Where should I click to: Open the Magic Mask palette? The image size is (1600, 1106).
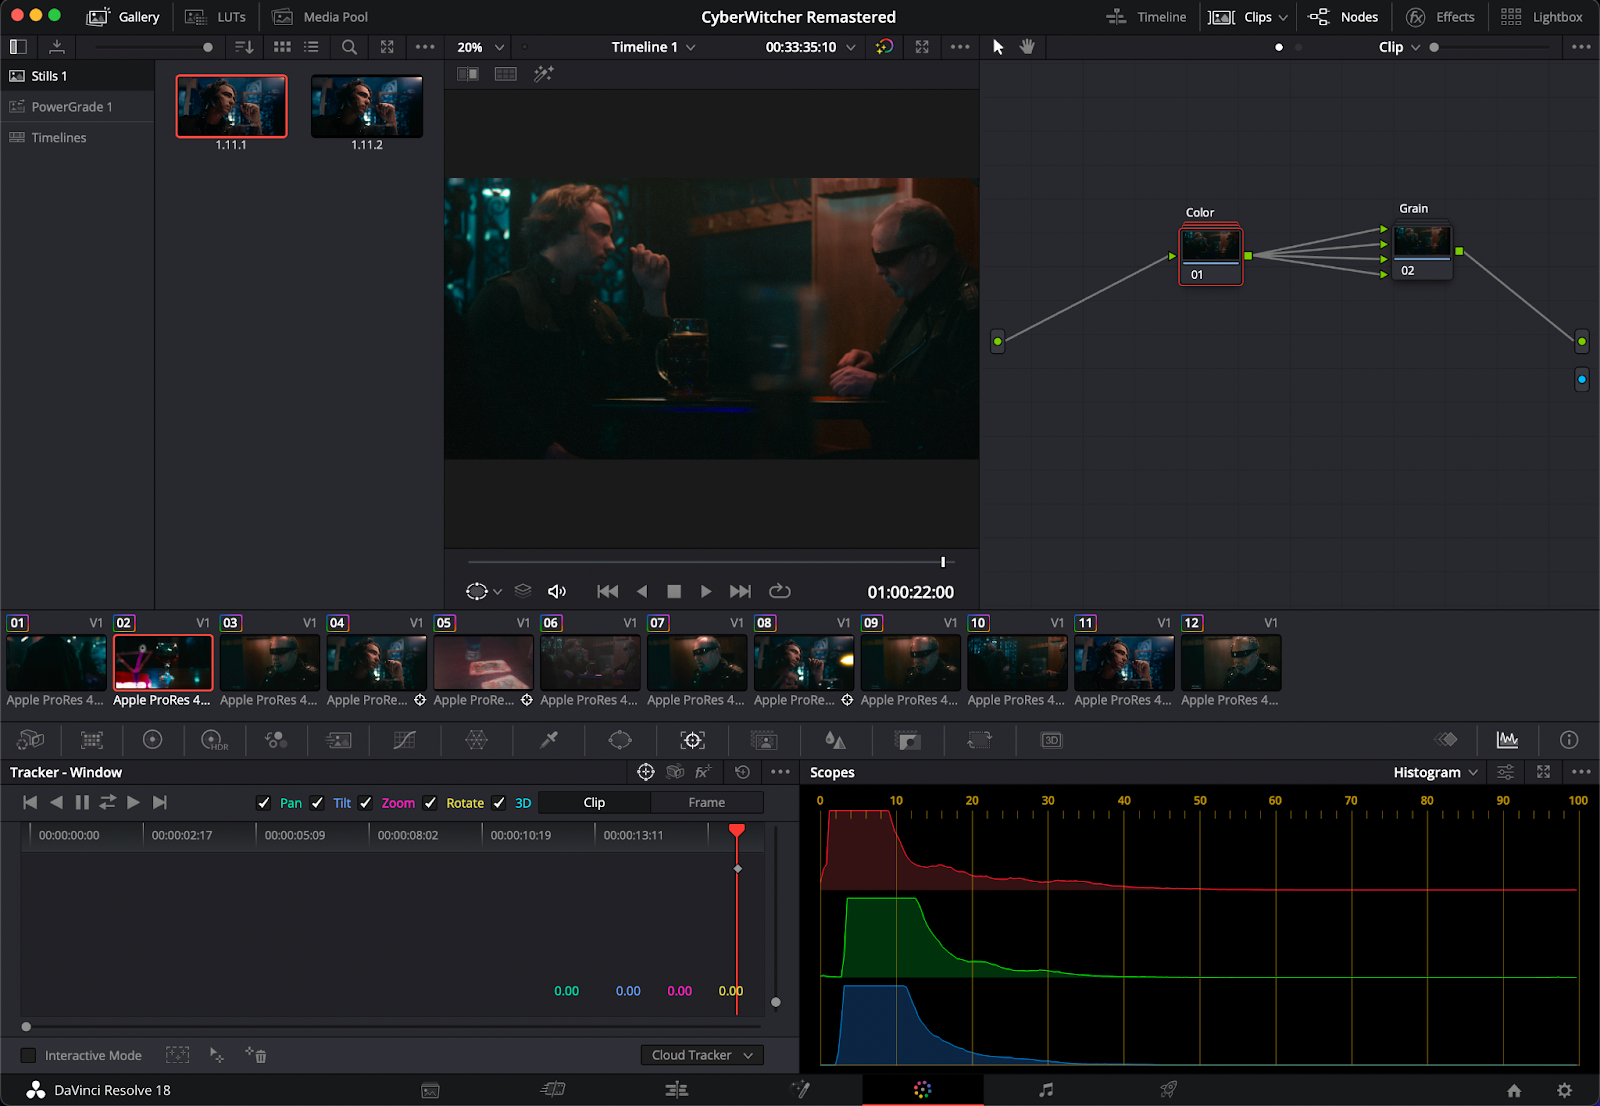(x=764, y=740)
